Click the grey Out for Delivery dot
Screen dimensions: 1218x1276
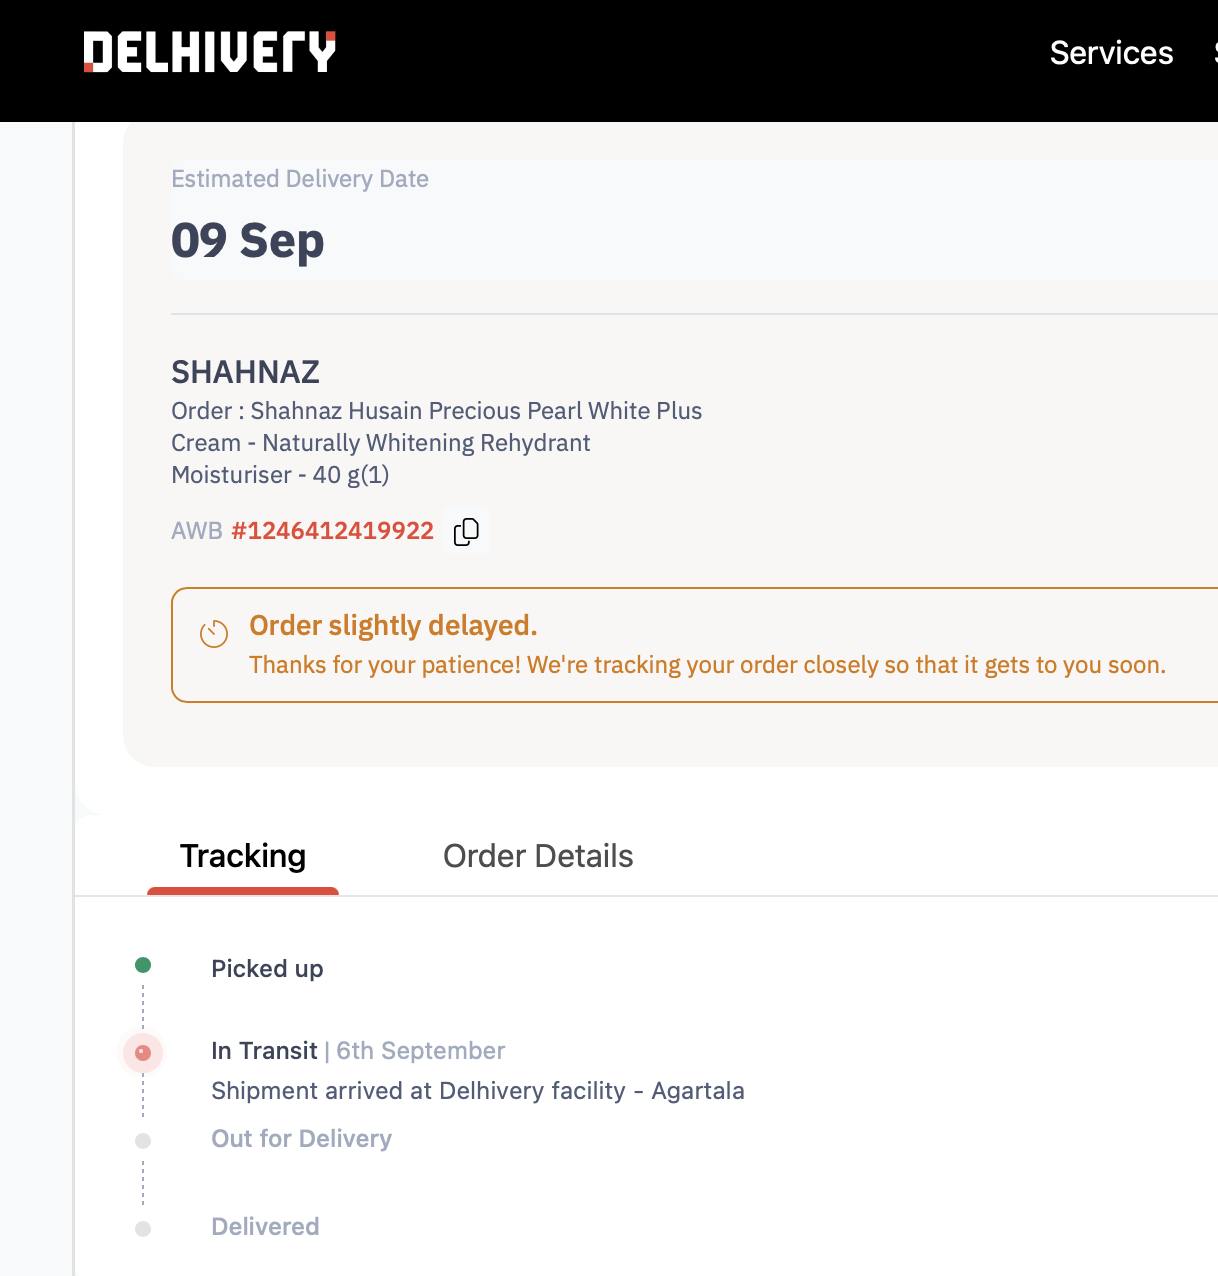(x=143, y=1141)
